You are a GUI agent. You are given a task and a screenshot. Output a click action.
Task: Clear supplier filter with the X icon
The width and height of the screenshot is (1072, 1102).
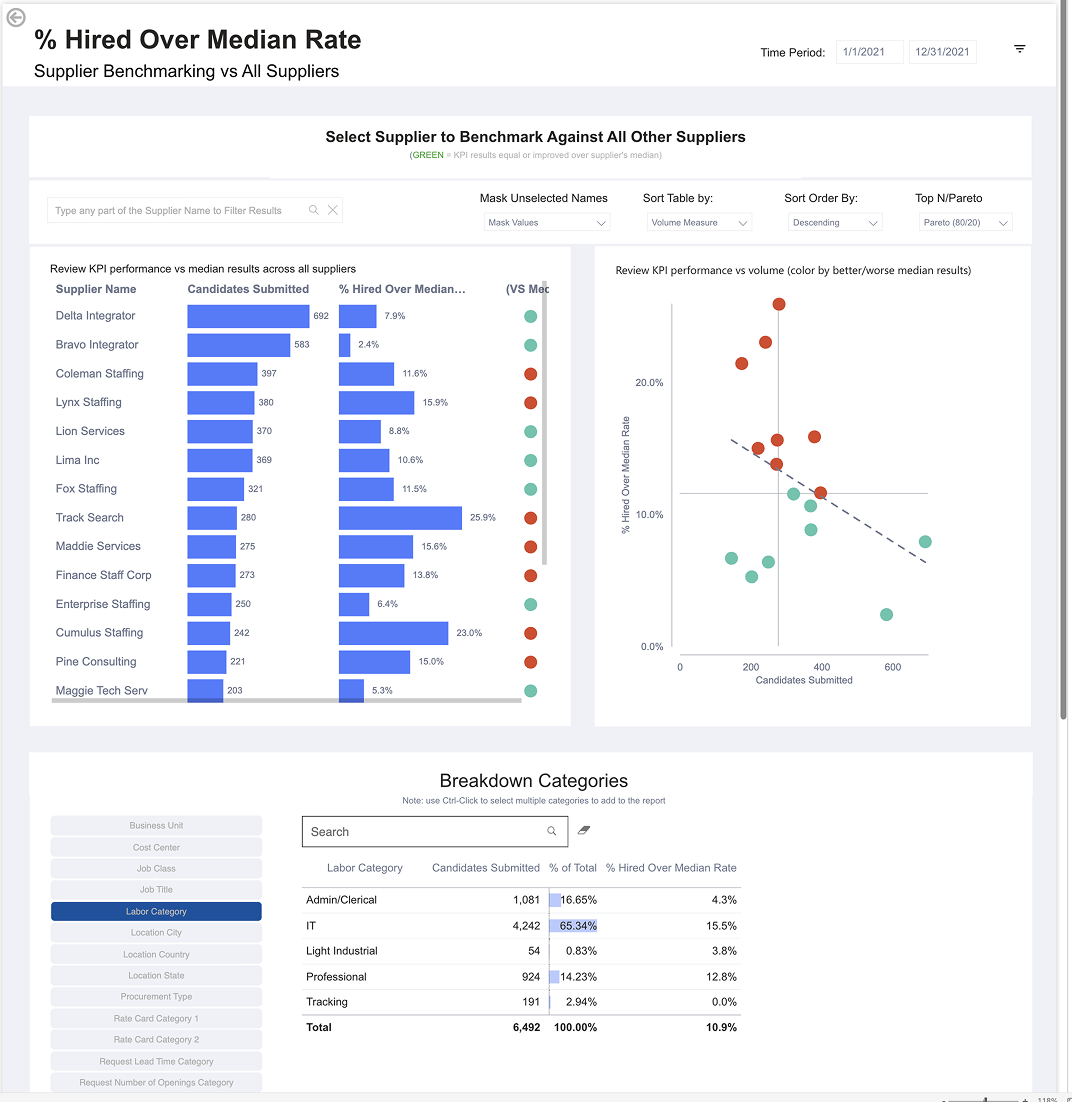[332, 210]
